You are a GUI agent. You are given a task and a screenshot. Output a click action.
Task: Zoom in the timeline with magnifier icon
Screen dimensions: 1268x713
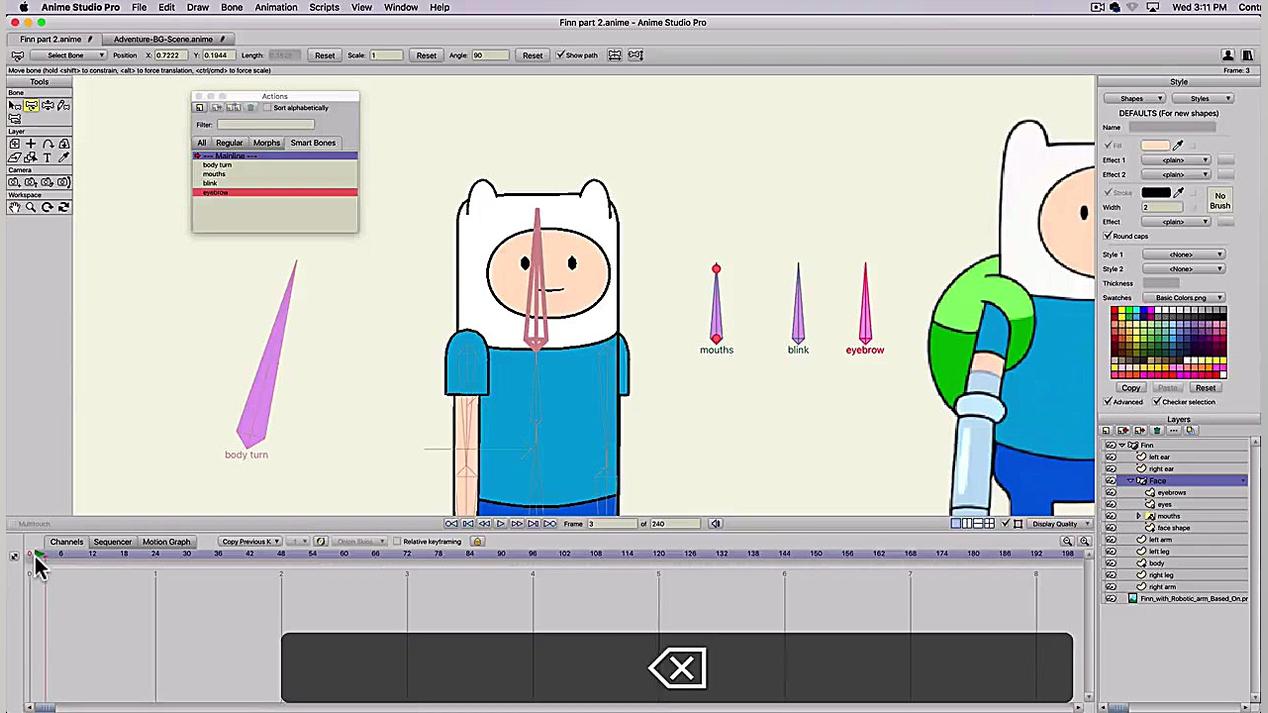[1084, 542]
